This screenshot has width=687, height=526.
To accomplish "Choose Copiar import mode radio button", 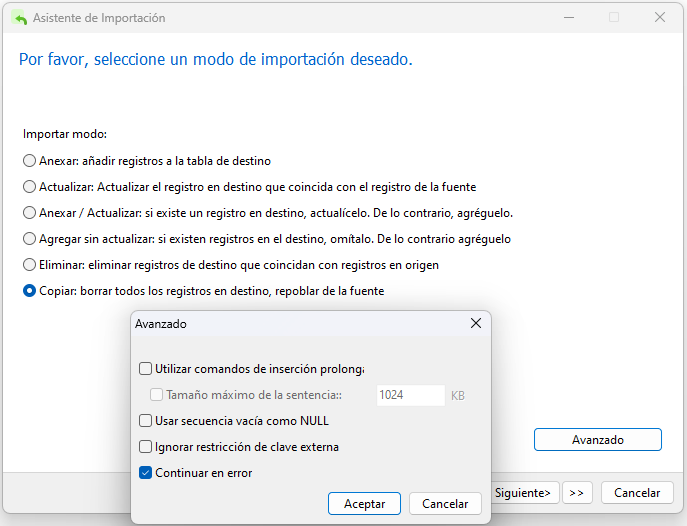I will 29,291.
